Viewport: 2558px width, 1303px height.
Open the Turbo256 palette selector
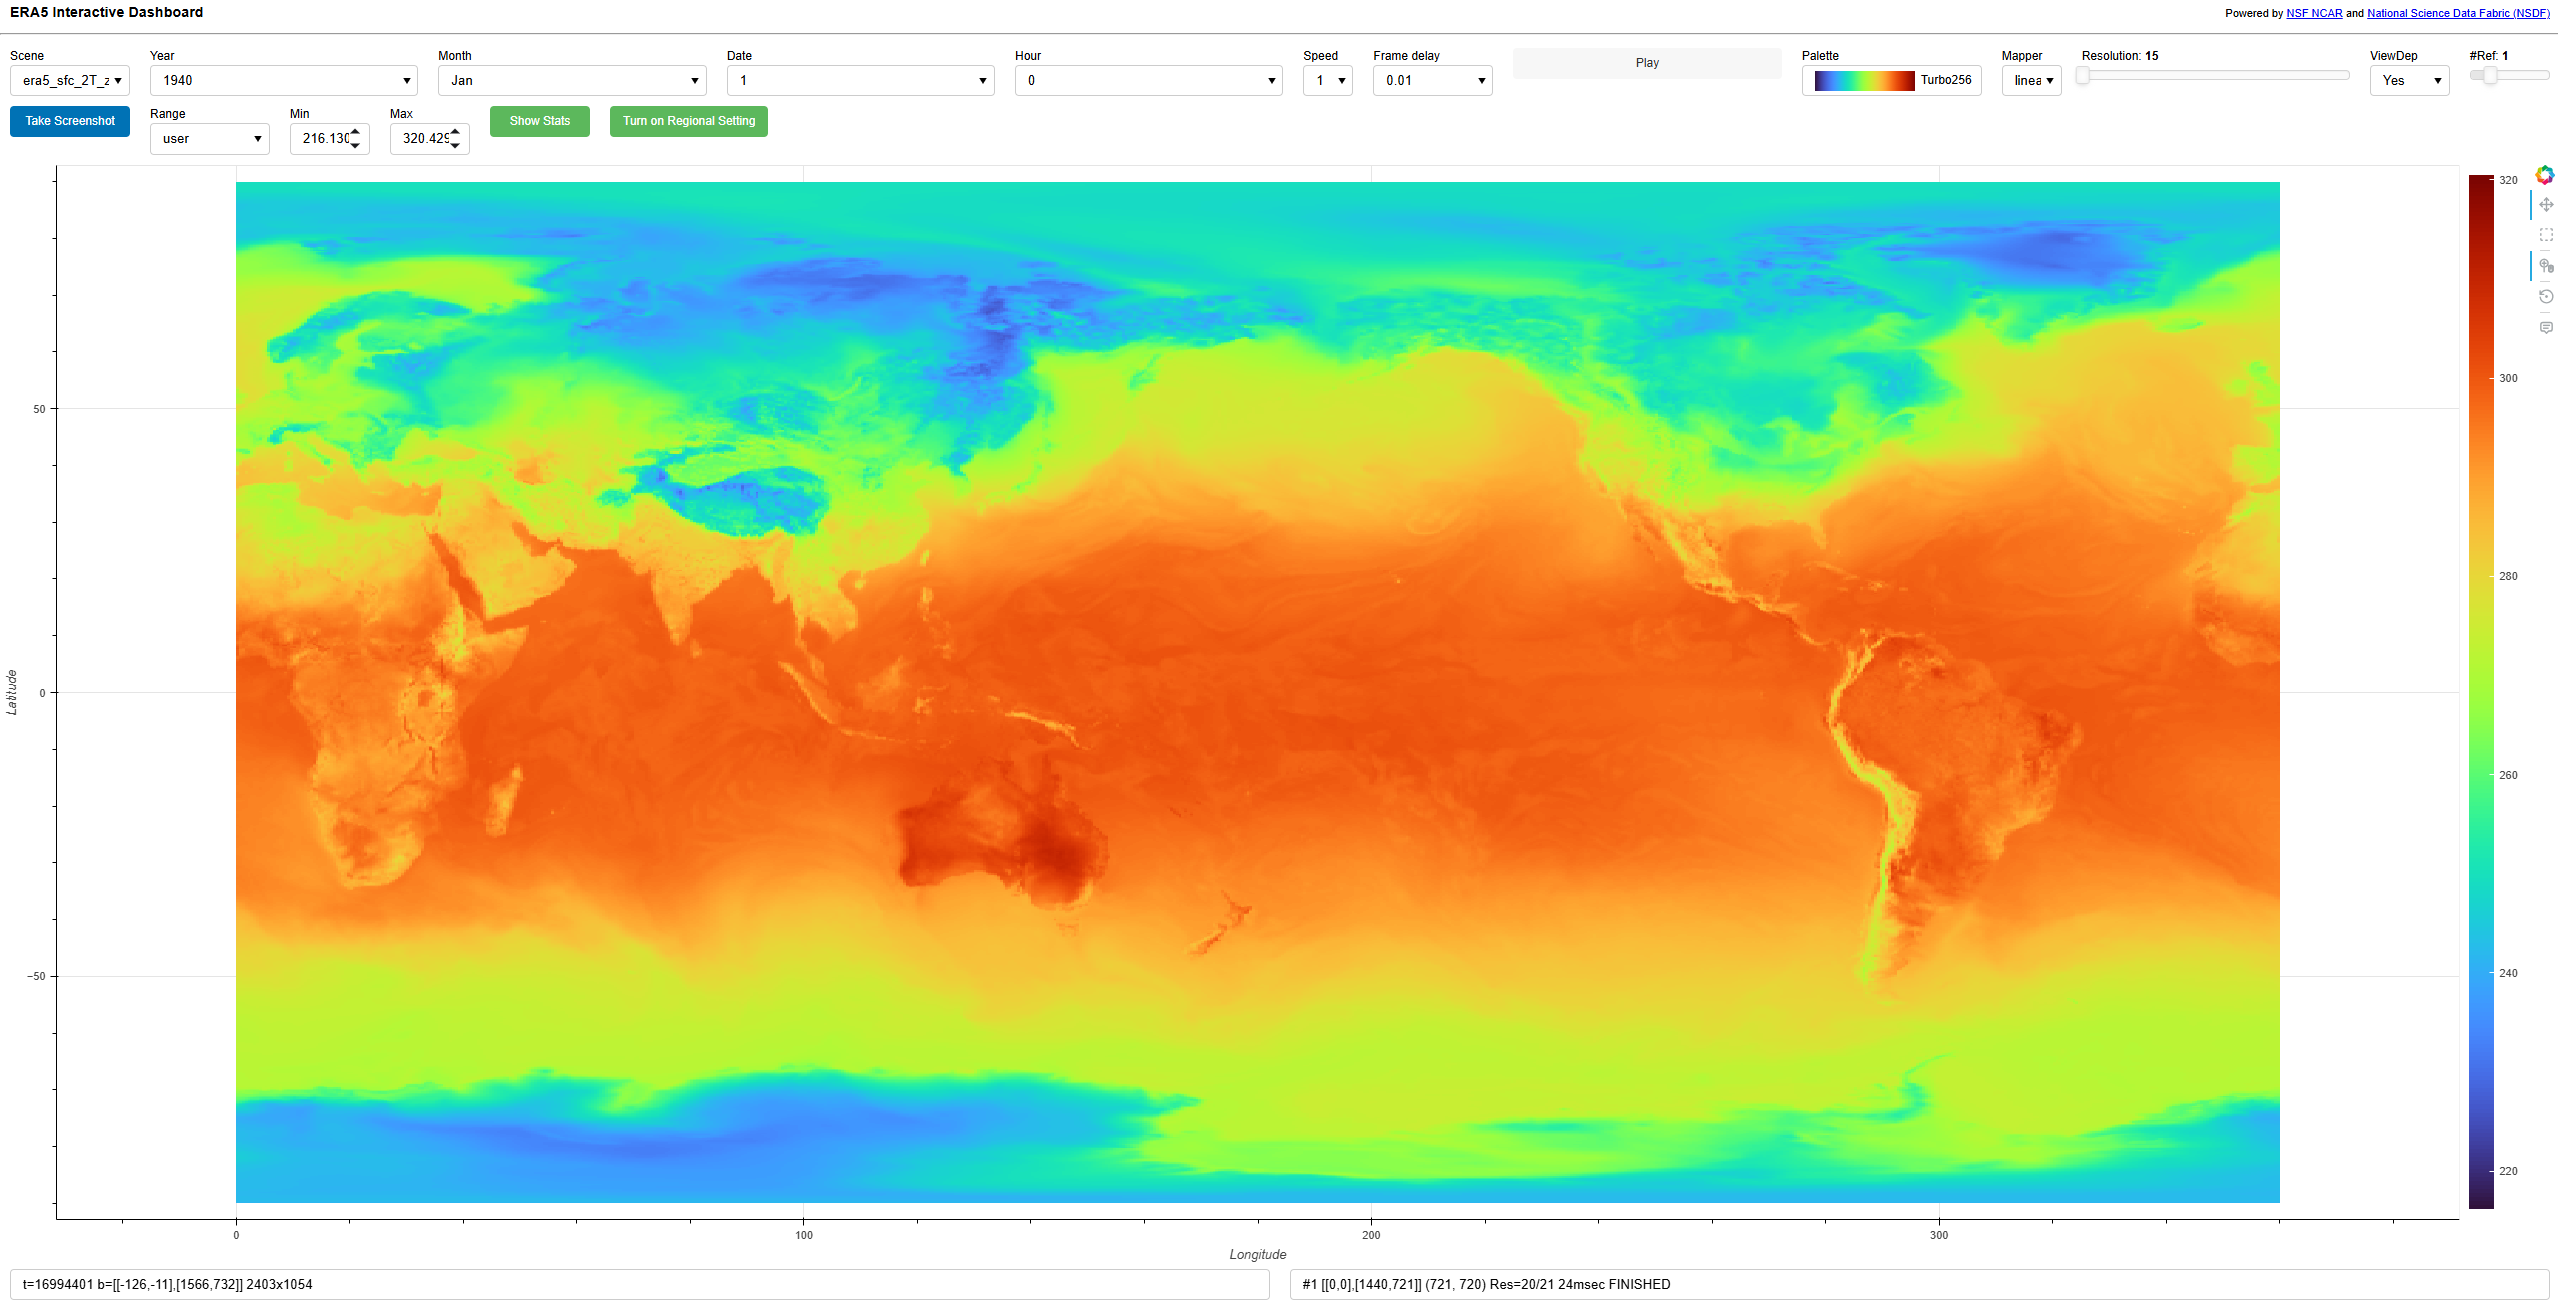[1890, 81]
